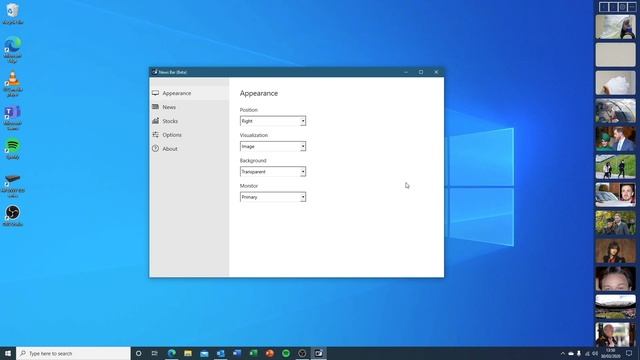The height and width of the screenshot is (360, 640).
Task: Select the VLC media player desktop shortcut
Action: click(13, 84)
